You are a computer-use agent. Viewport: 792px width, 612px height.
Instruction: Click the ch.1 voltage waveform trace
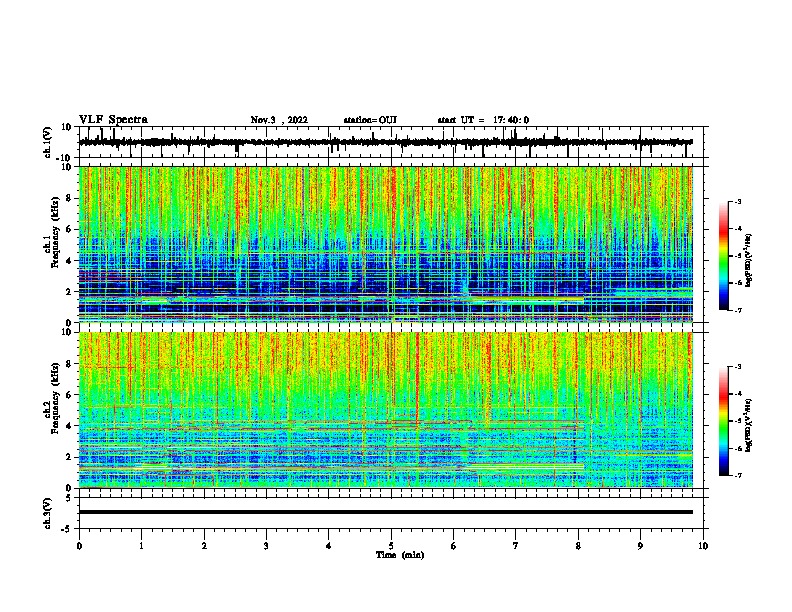pos(386,142)
